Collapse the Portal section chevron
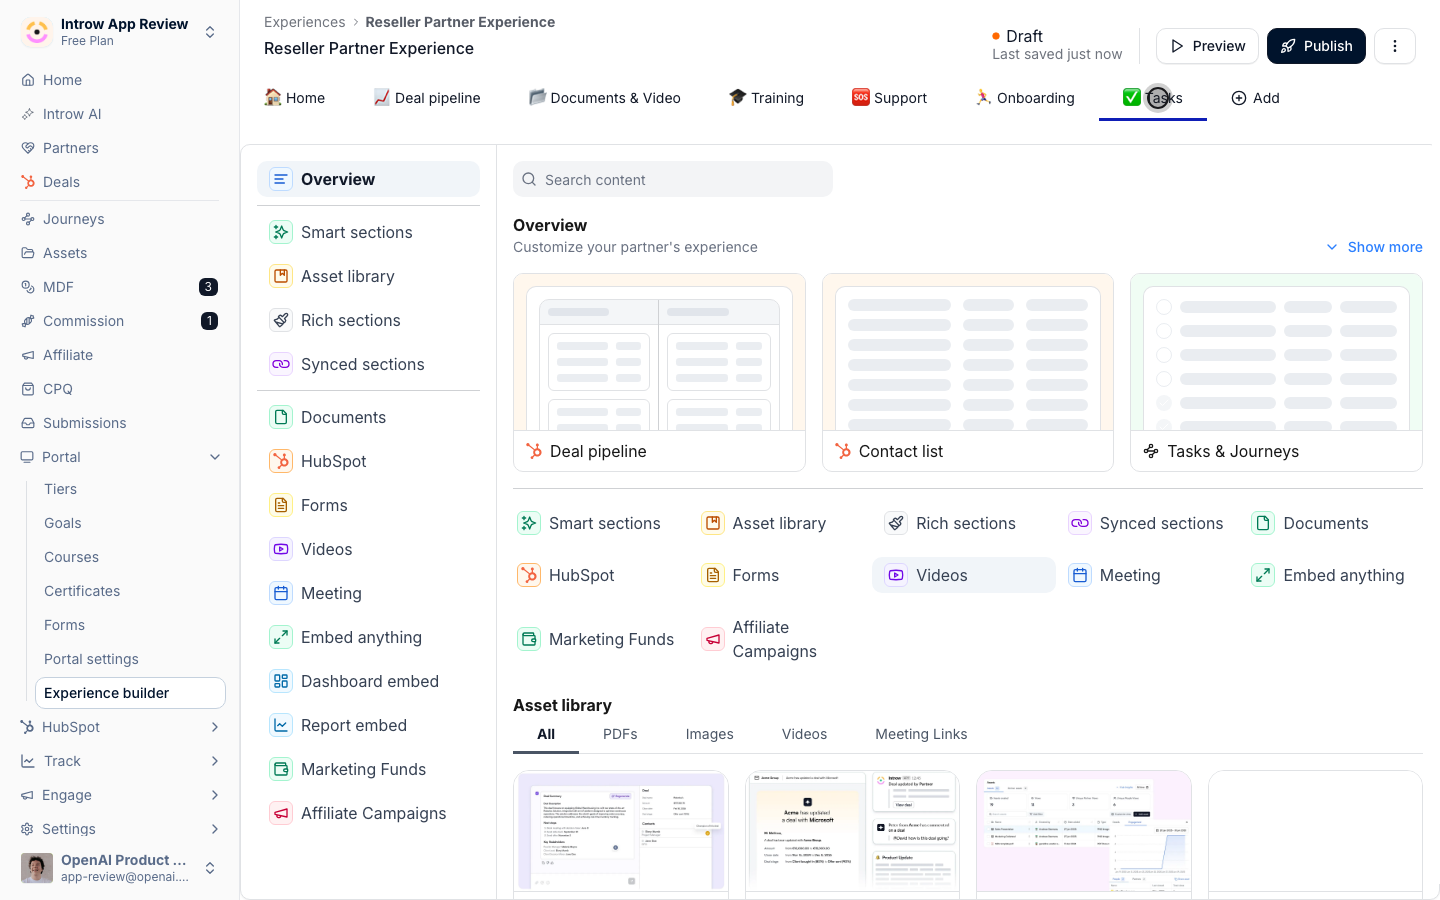The width and height of the screenshot is (1440, 900). (x=215, y=457)
